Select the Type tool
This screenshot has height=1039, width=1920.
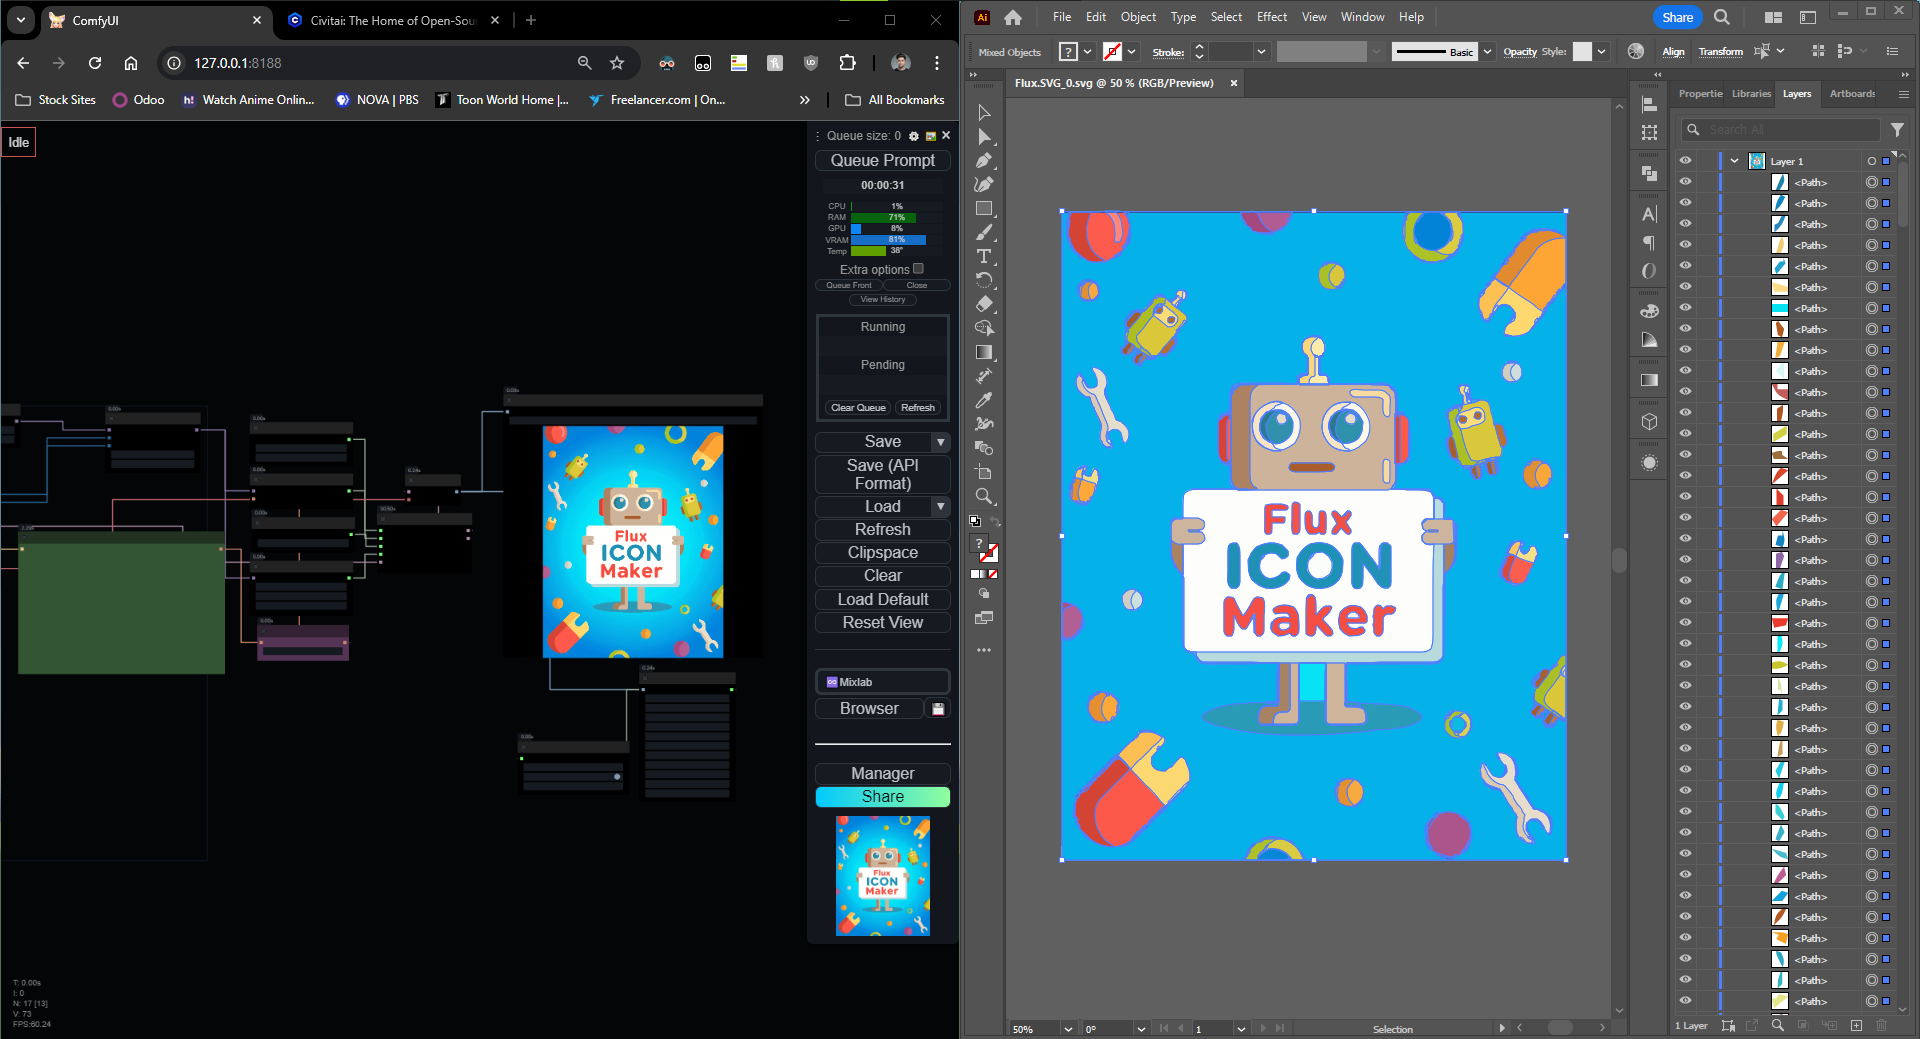pyautogui.click(x=984, y=257)
